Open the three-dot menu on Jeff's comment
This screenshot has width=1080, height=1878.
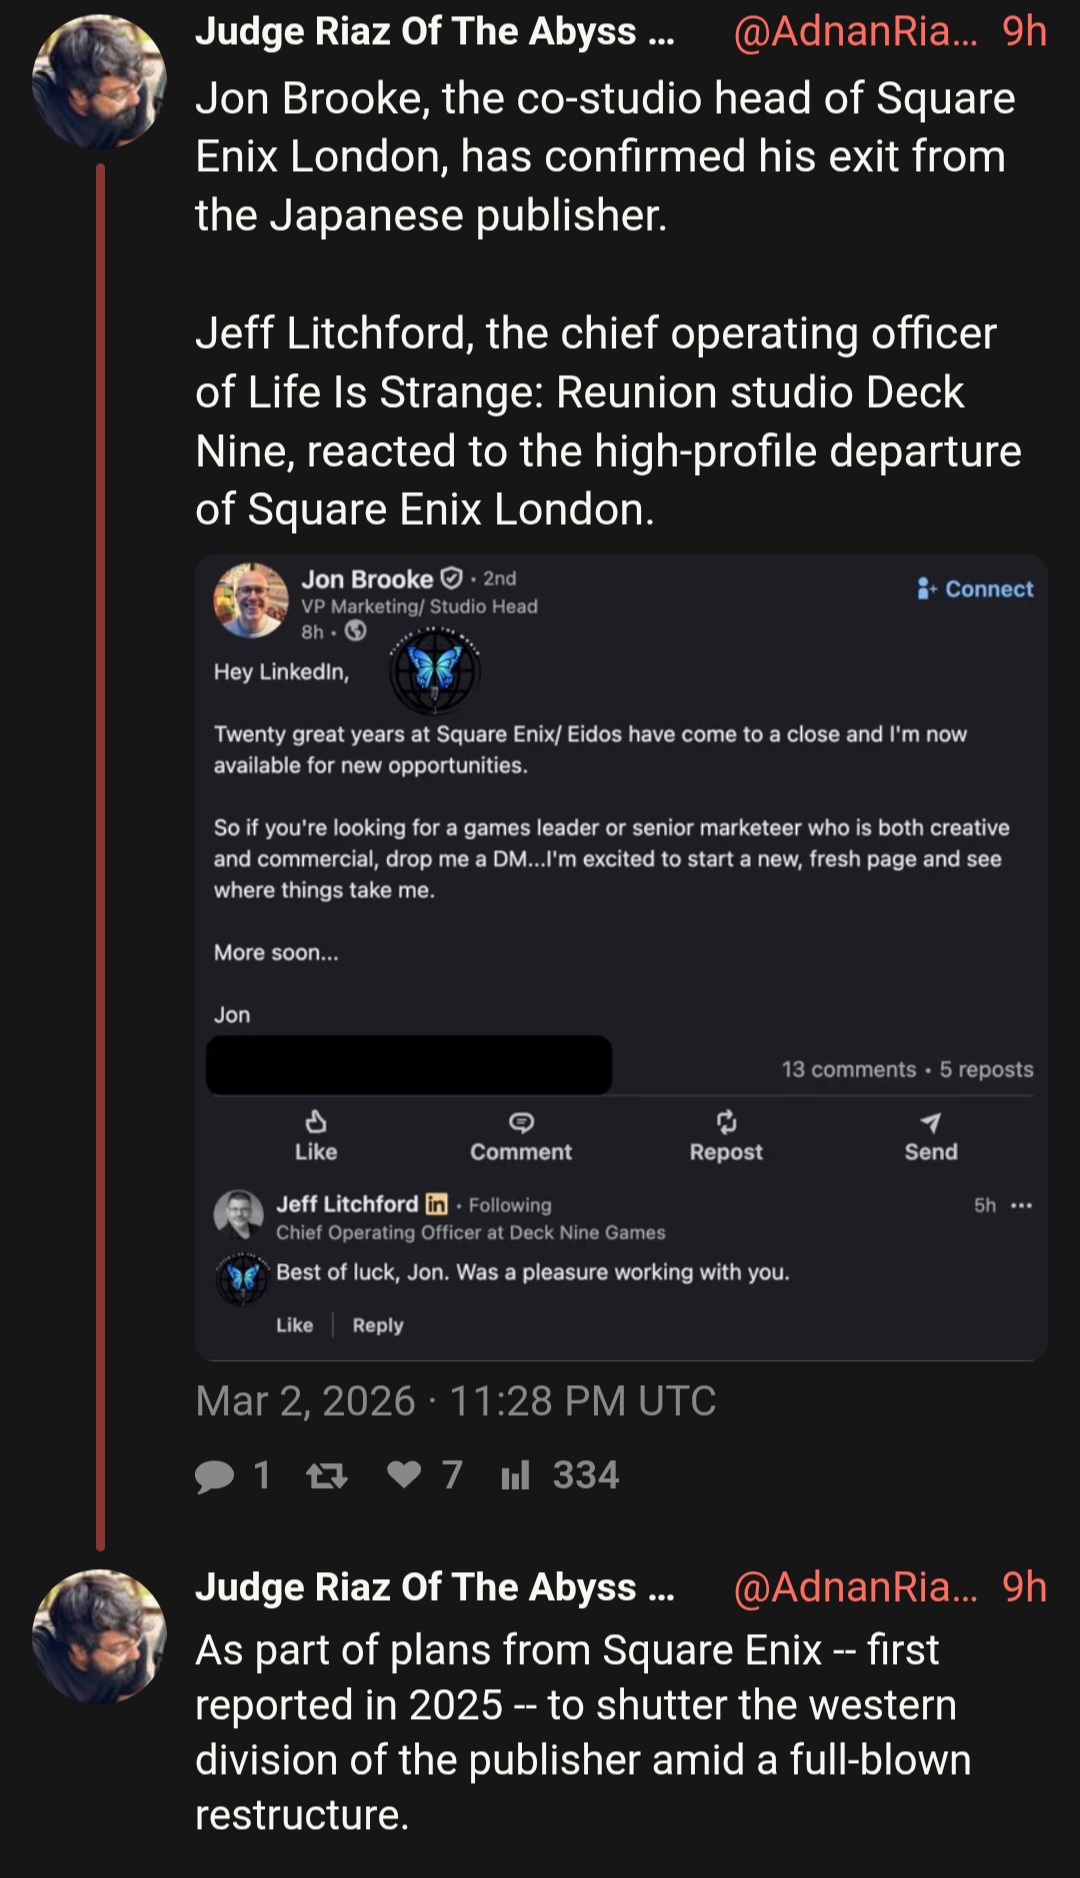pyautogui.click(x=1021, y=1205)
